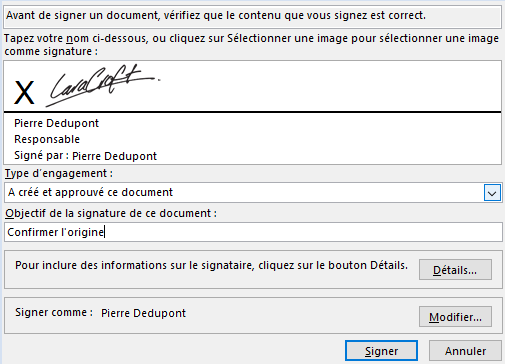Image resolution: width=505 pixels, height=364 pixels.
Task: Click the handwritten signature image
Action: click(x=103, y=85)
